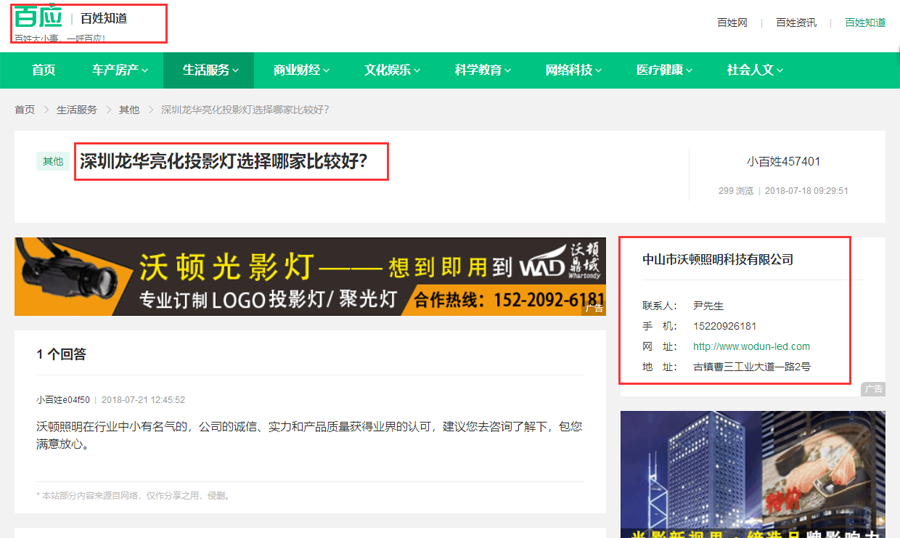The width and height of the screenshot is (900, 538).
Task: Expand the 社会人文 menu
Action: (x=754, y=70)
